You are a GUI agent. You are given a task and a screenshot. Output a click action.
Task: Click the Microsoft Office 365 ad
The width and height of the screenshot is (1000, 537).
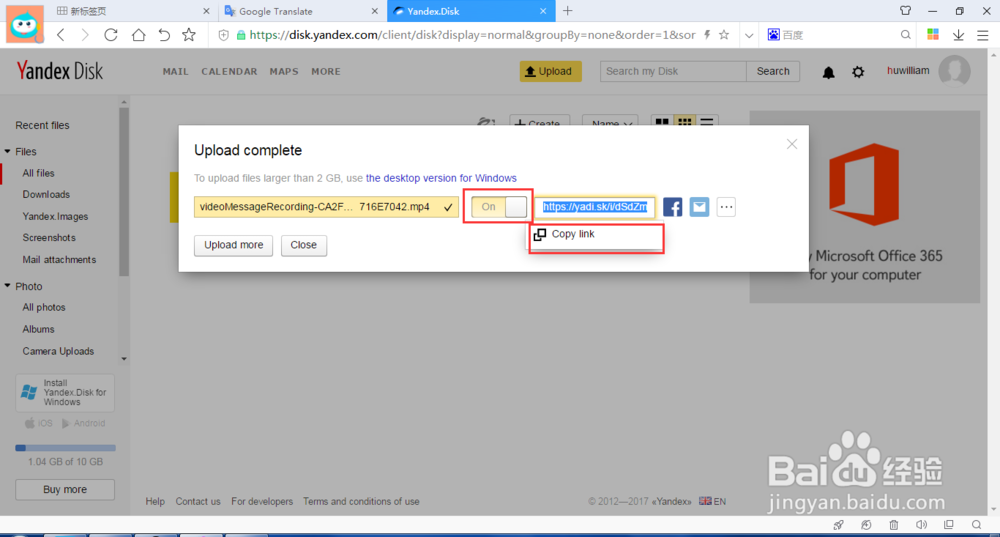864,207
